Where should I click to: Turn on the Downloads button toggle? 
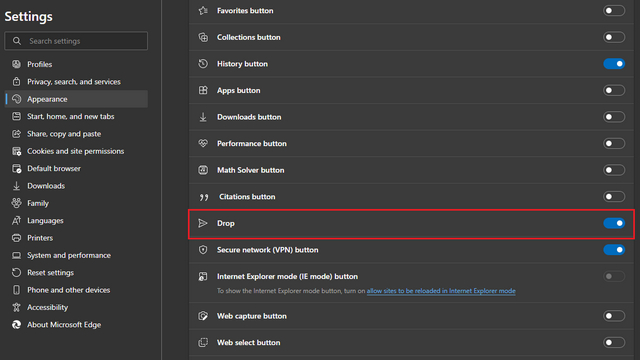coord(614,117)
